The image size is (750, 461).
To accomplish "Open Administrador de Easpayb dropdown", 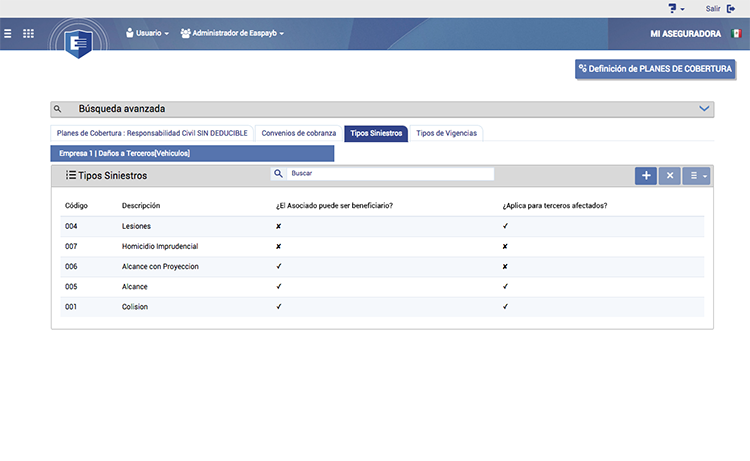I will 232,33.
